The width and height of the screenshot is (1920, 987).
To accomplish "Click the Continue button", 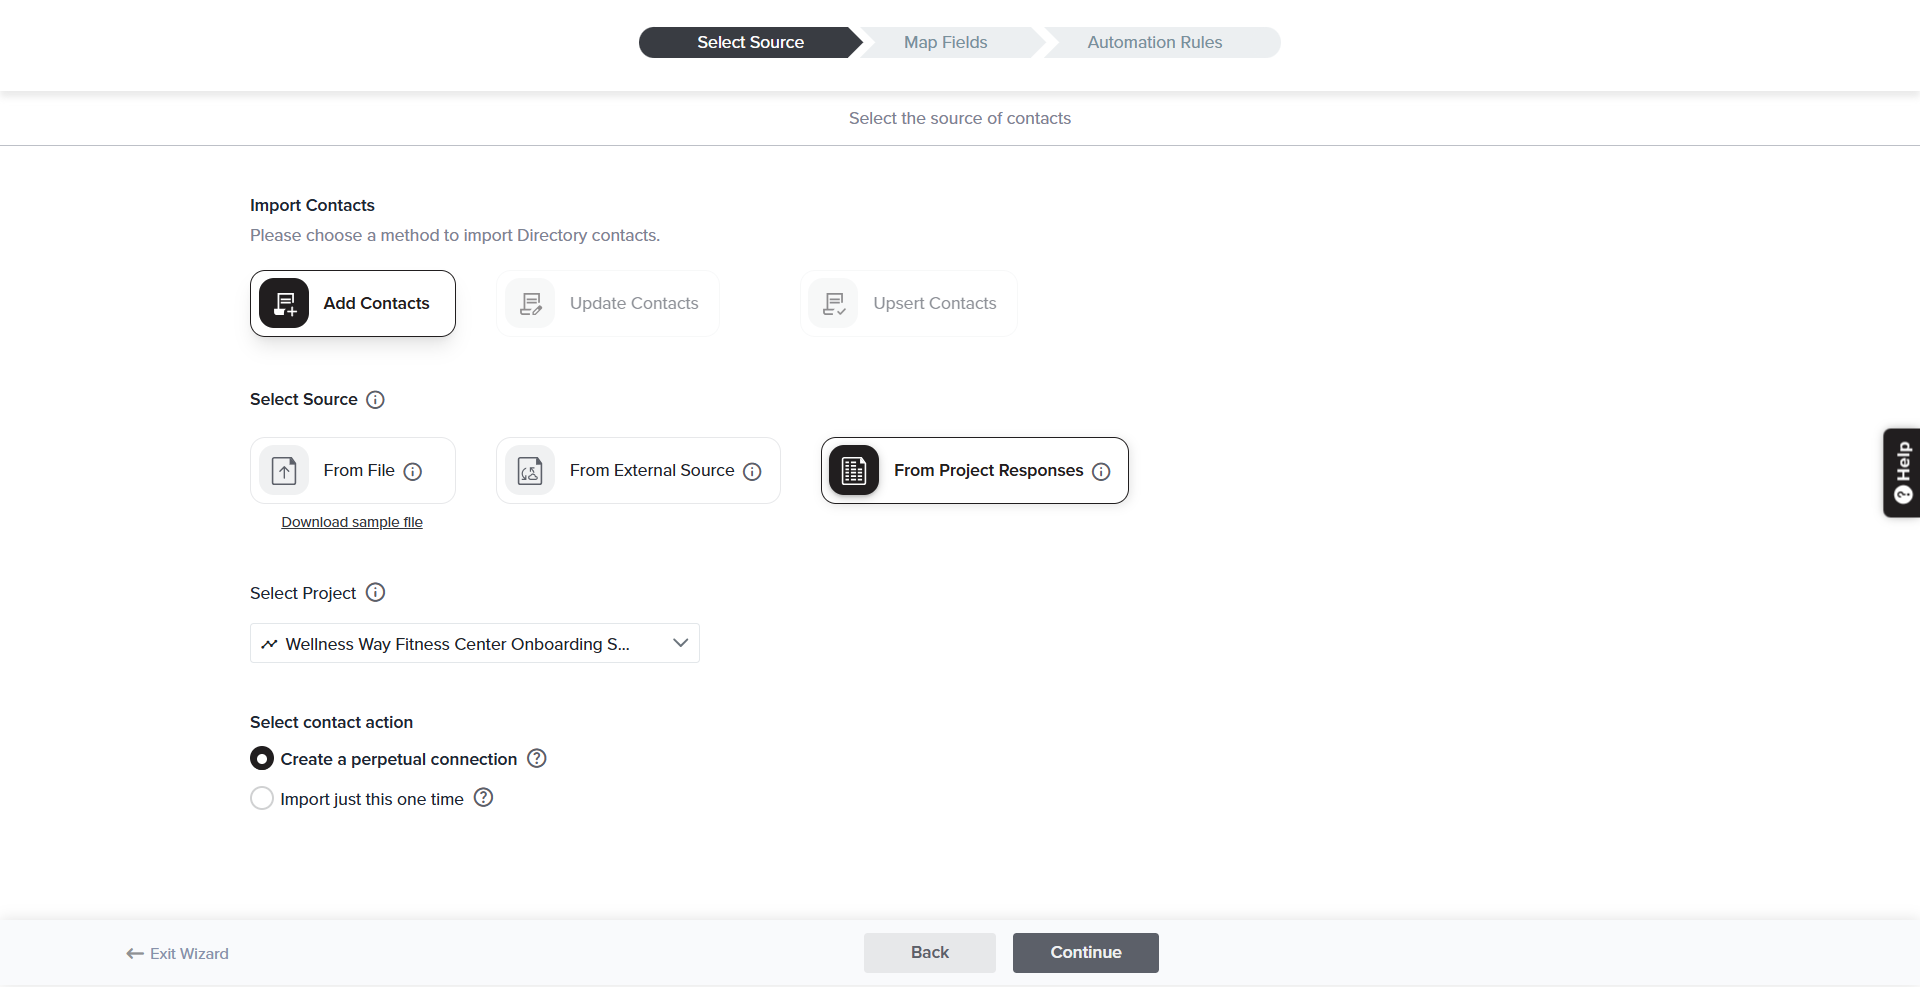I will (x=1085, y=952).
